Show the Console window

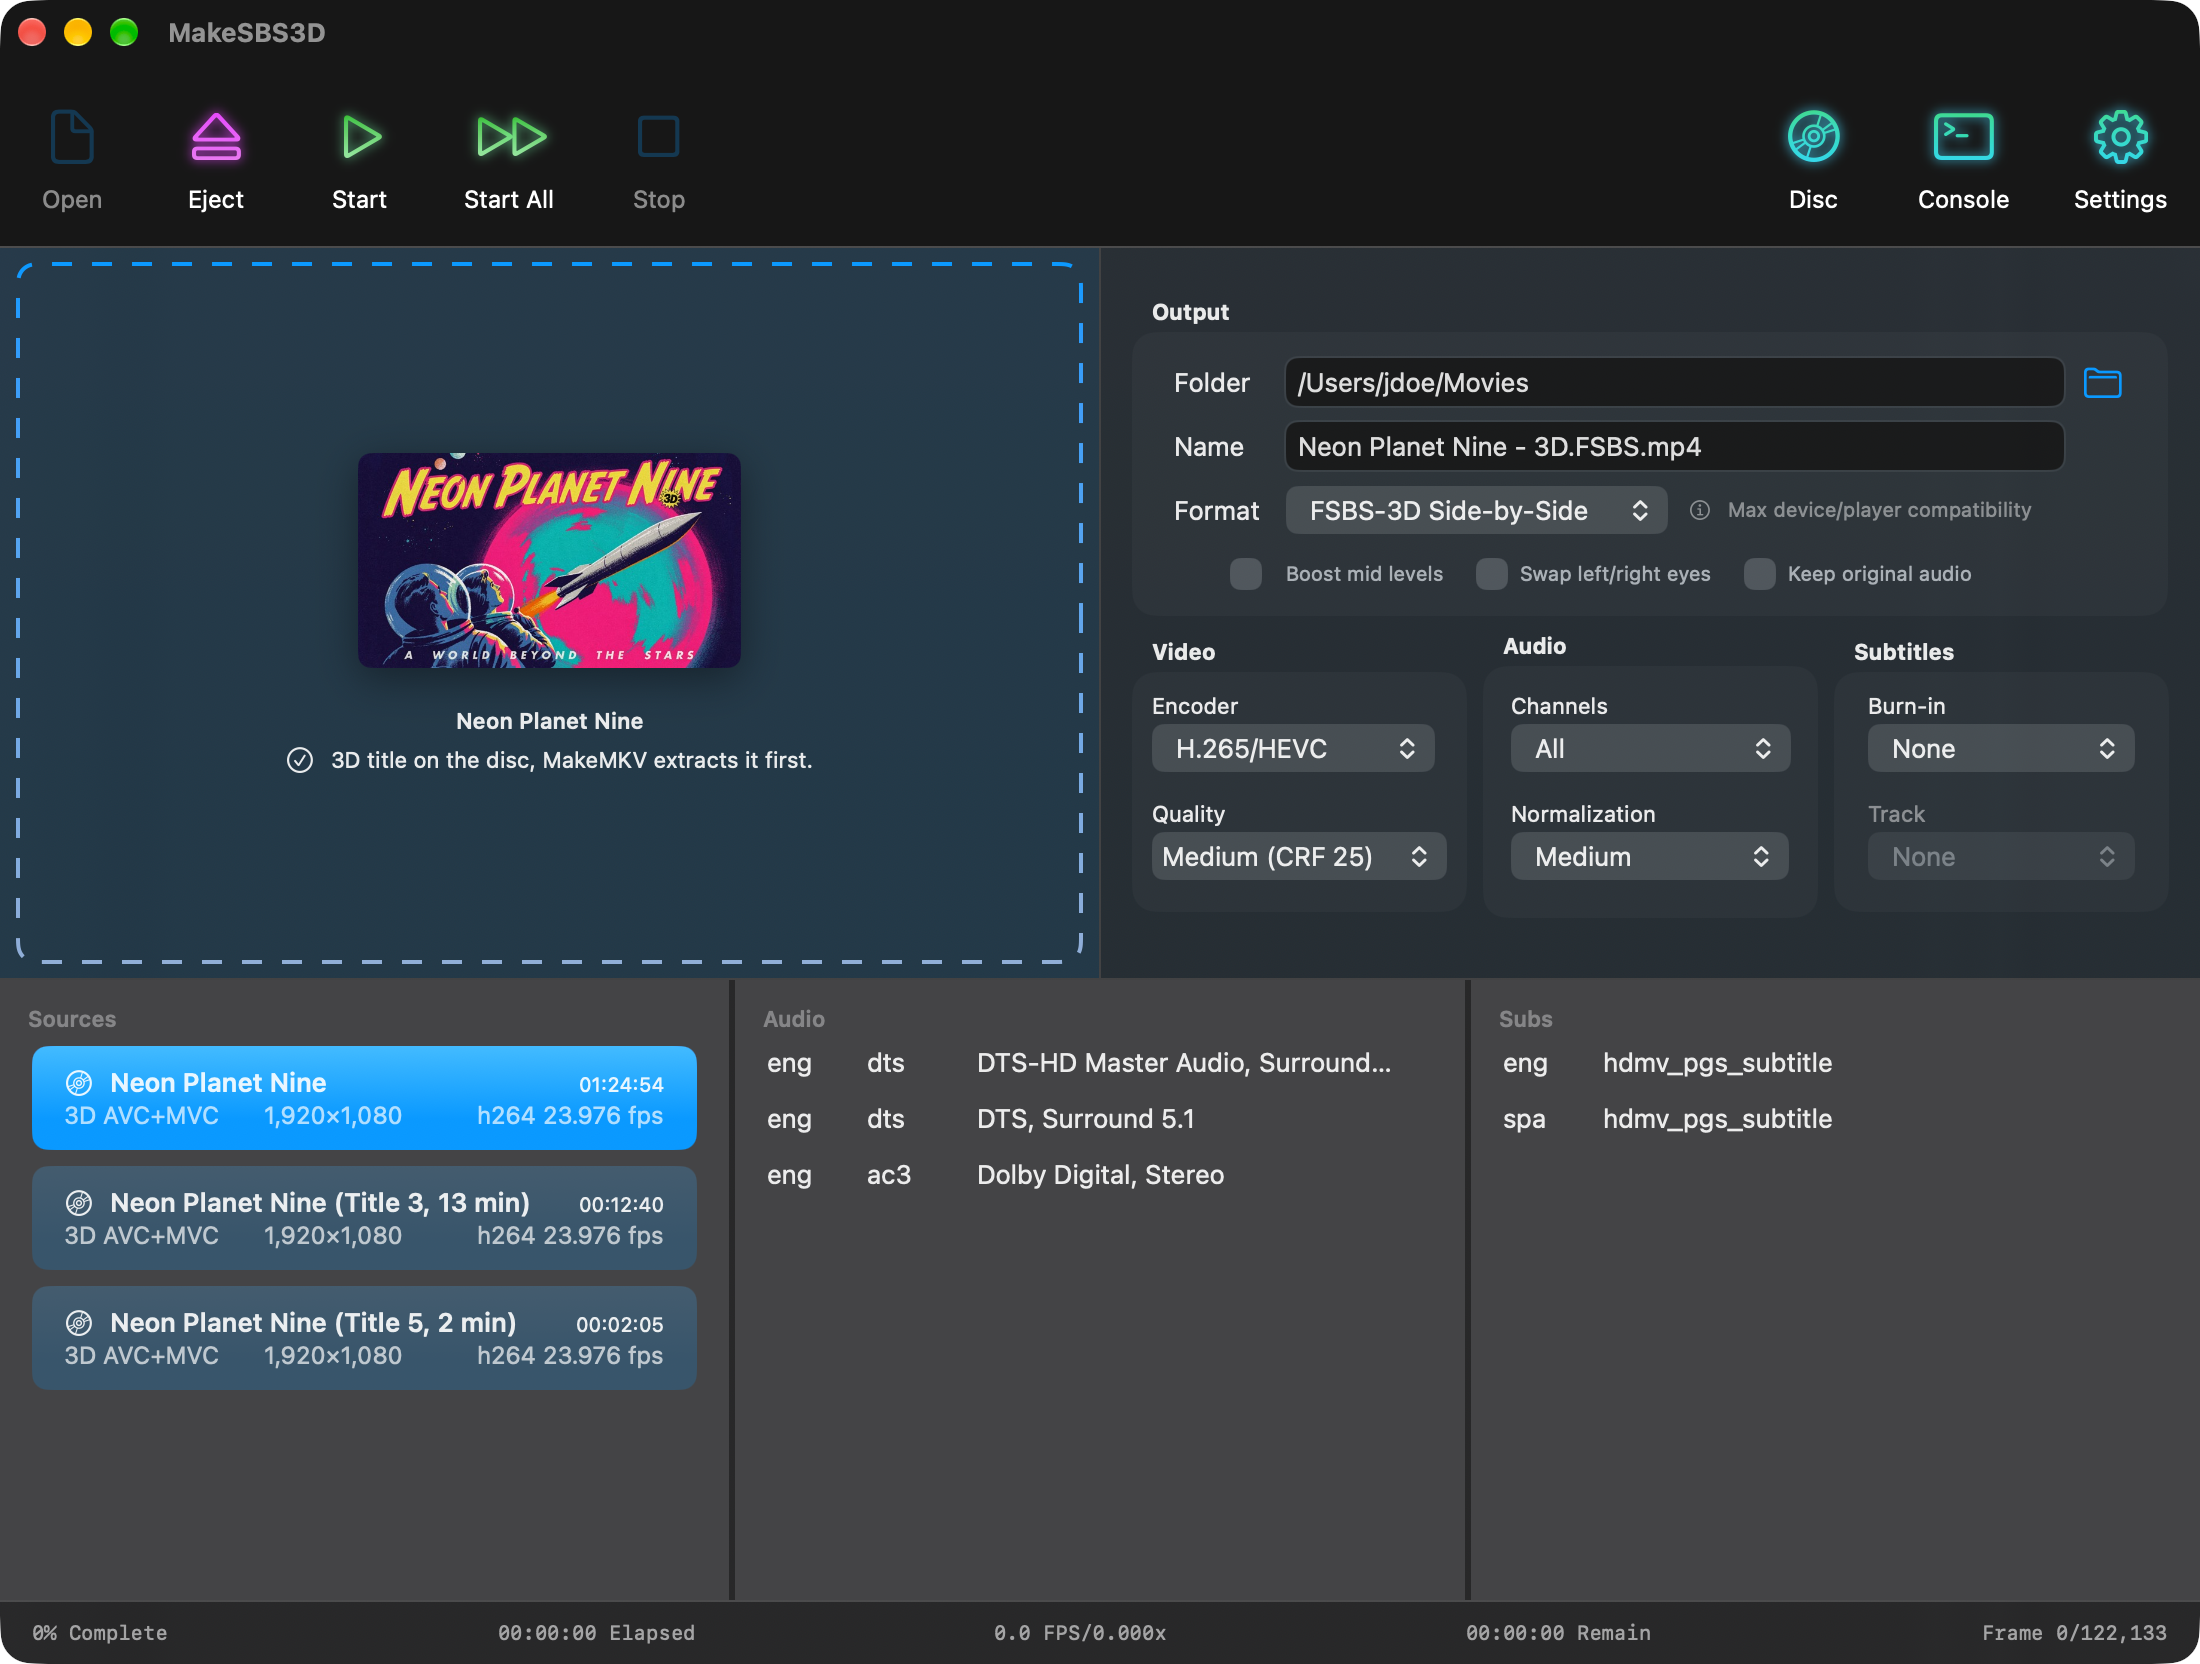[x=1963, y=137]
